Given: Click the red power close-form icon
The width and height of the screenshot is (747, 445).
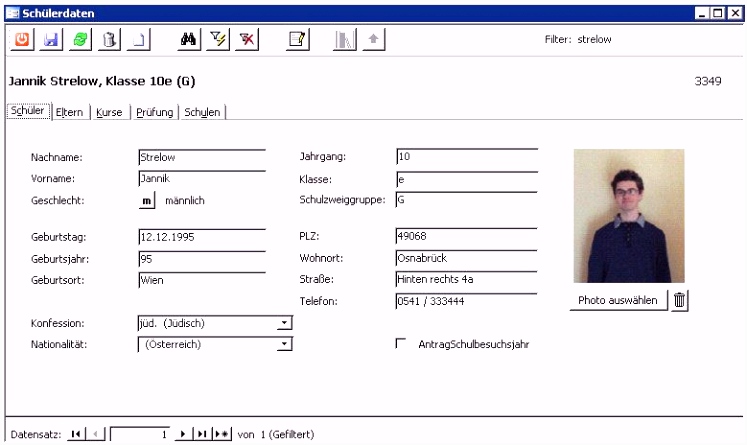Looking at the screenshot, I should 22,39.
